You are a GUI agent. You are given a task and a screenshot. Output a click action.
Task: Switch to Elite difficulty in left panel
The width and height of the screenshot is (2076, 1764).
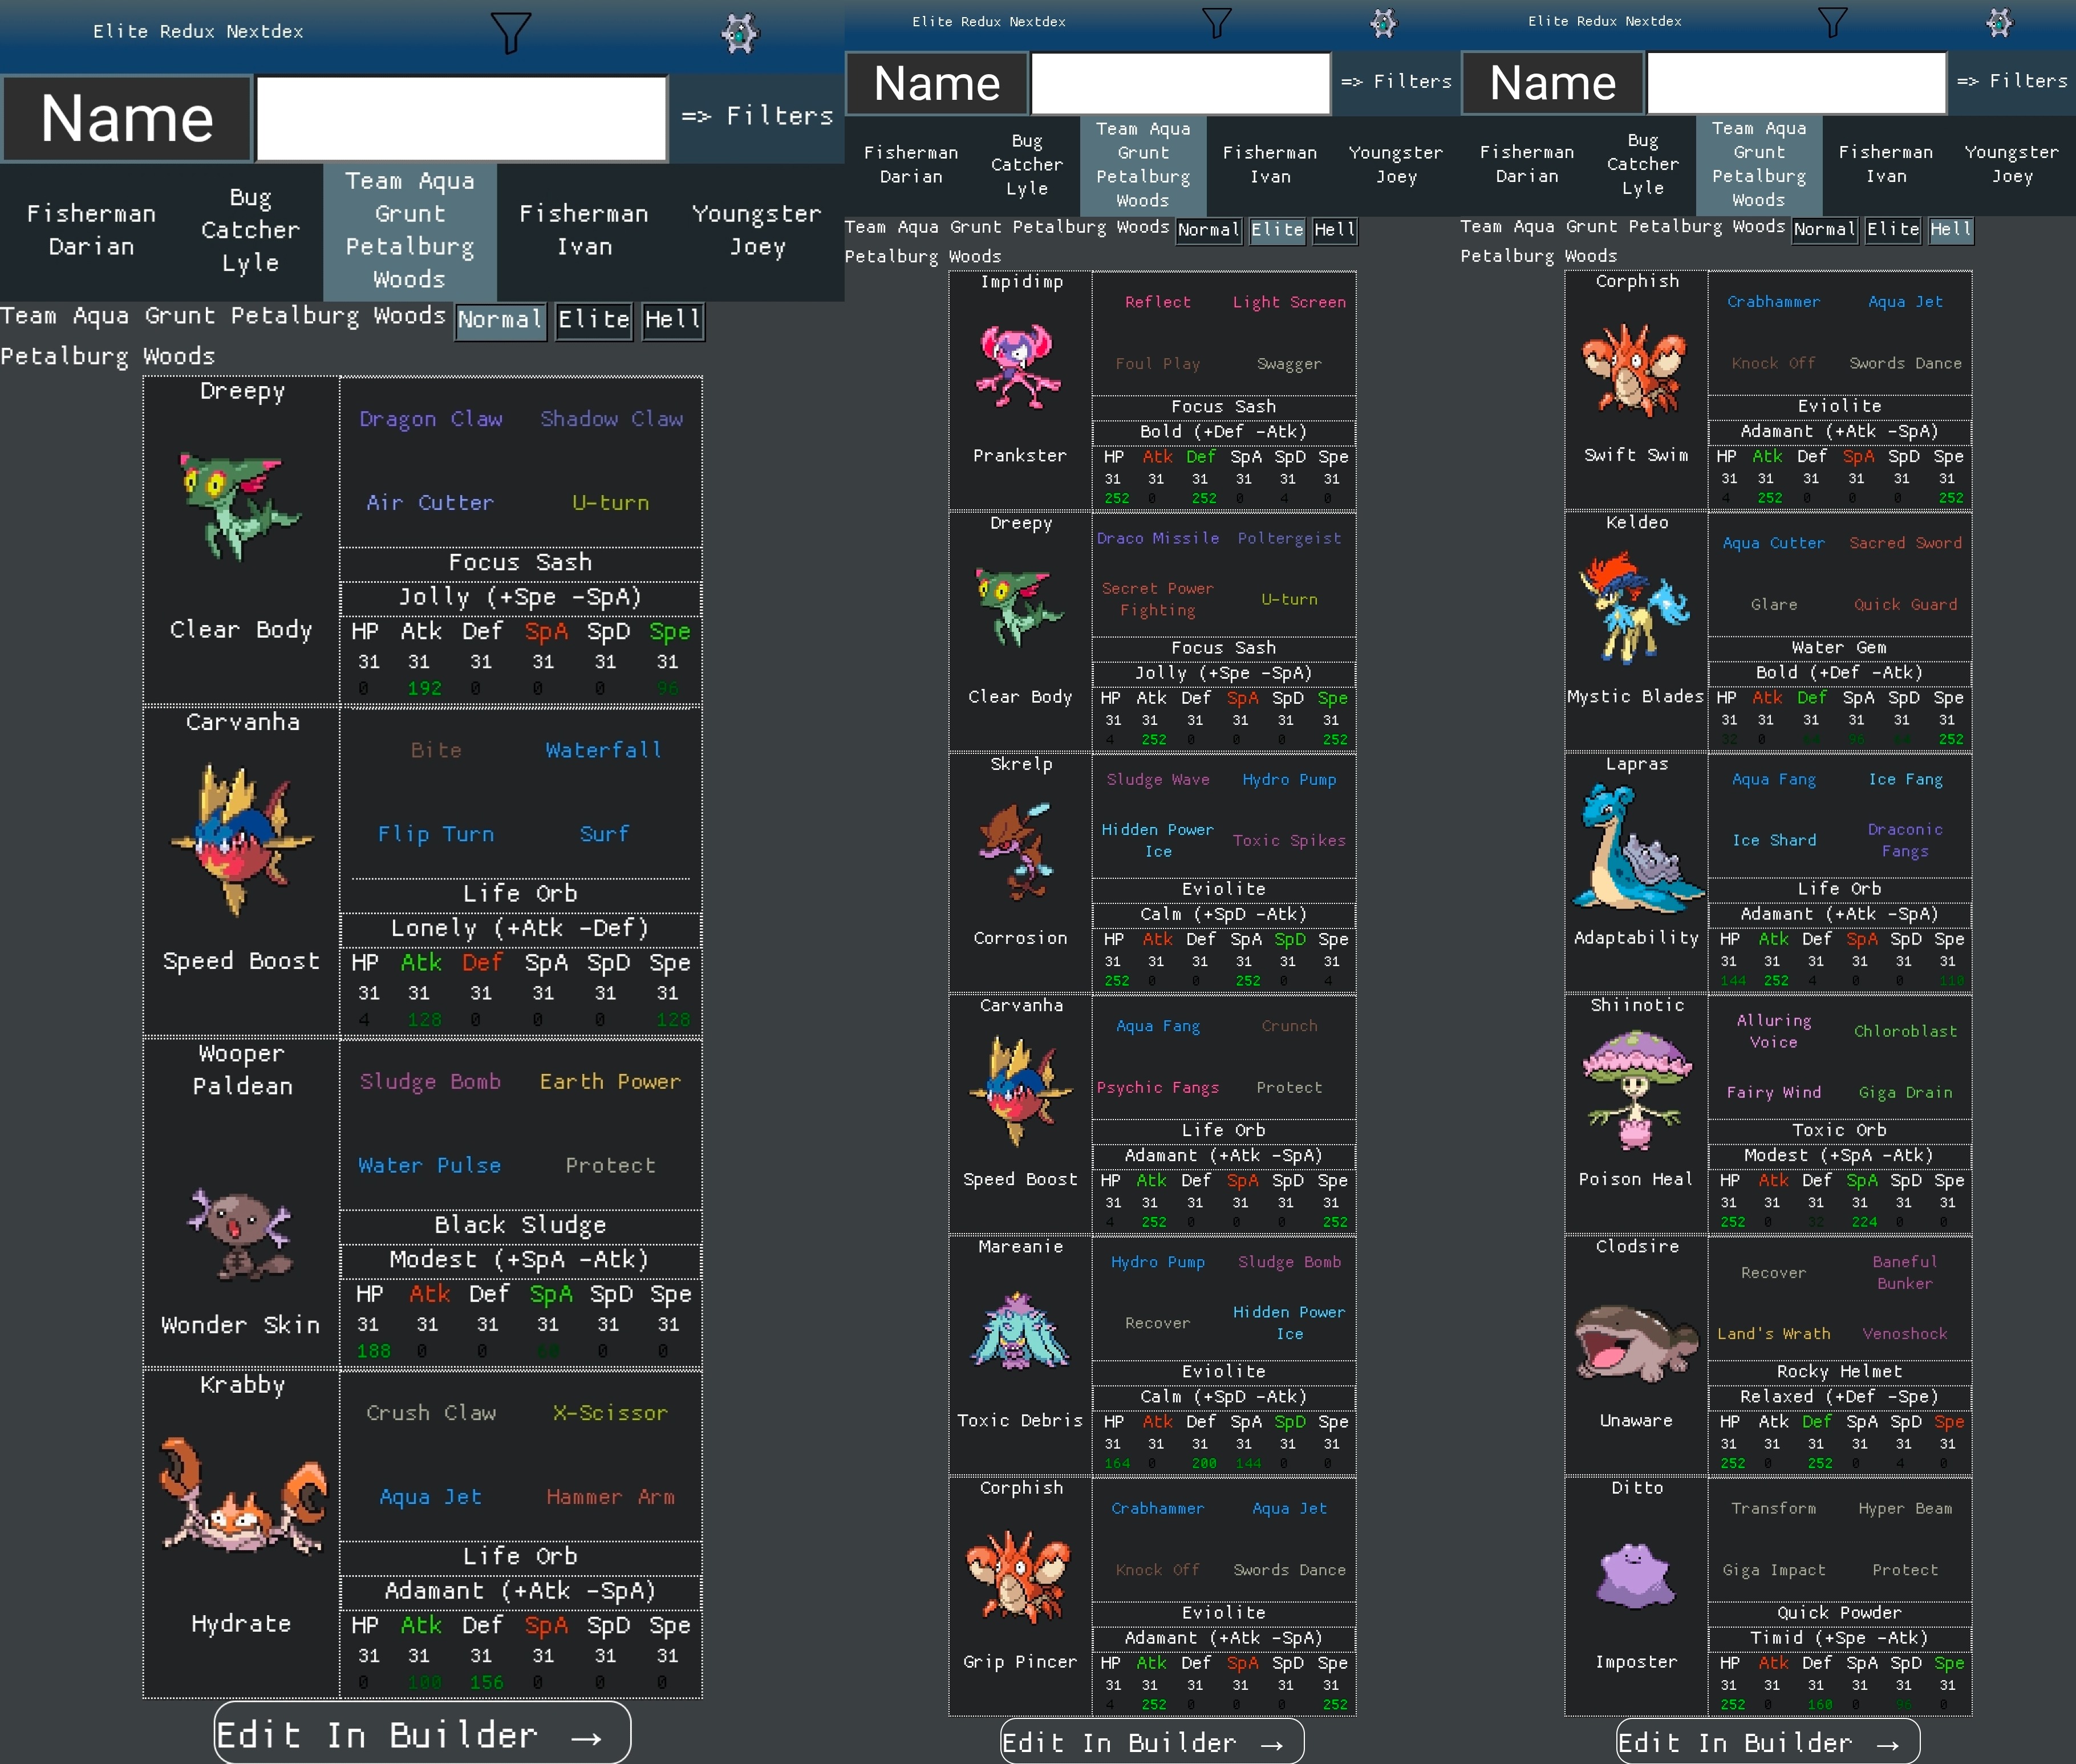pos(594,320)
